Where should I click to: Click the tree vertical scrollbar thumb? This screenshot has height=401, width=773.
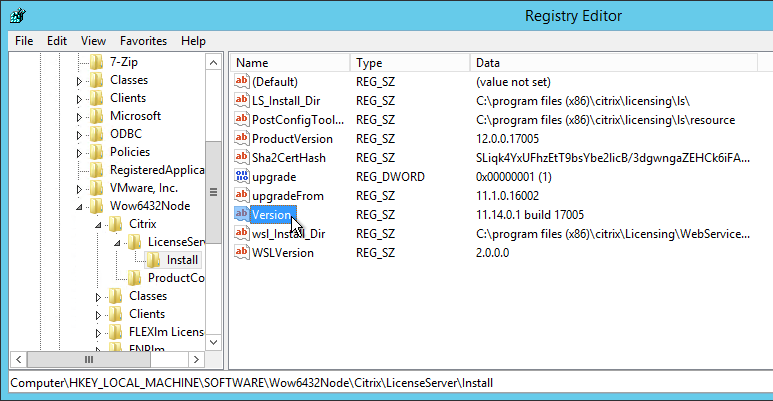click(213, 192)
